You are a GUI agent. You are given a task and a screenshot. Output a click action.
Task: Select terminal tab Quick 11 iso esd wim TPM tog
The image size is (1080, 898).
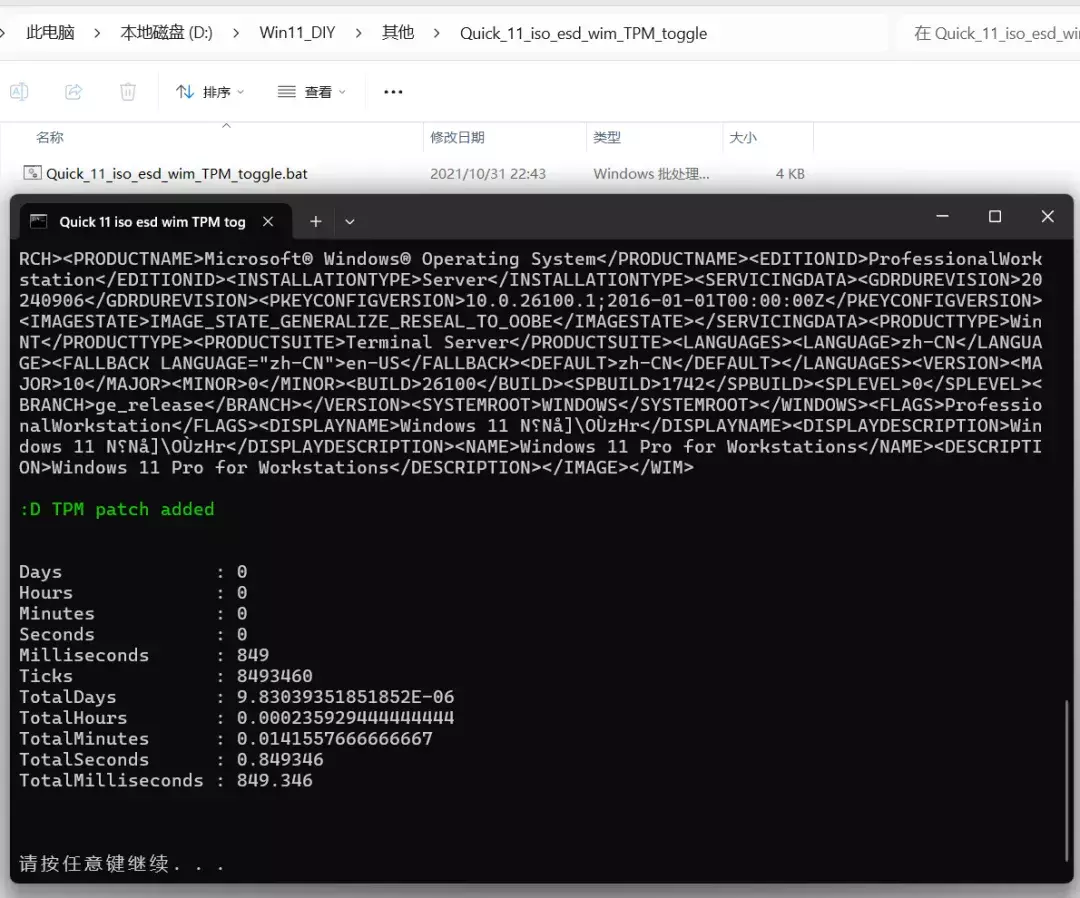coord(152,222)
